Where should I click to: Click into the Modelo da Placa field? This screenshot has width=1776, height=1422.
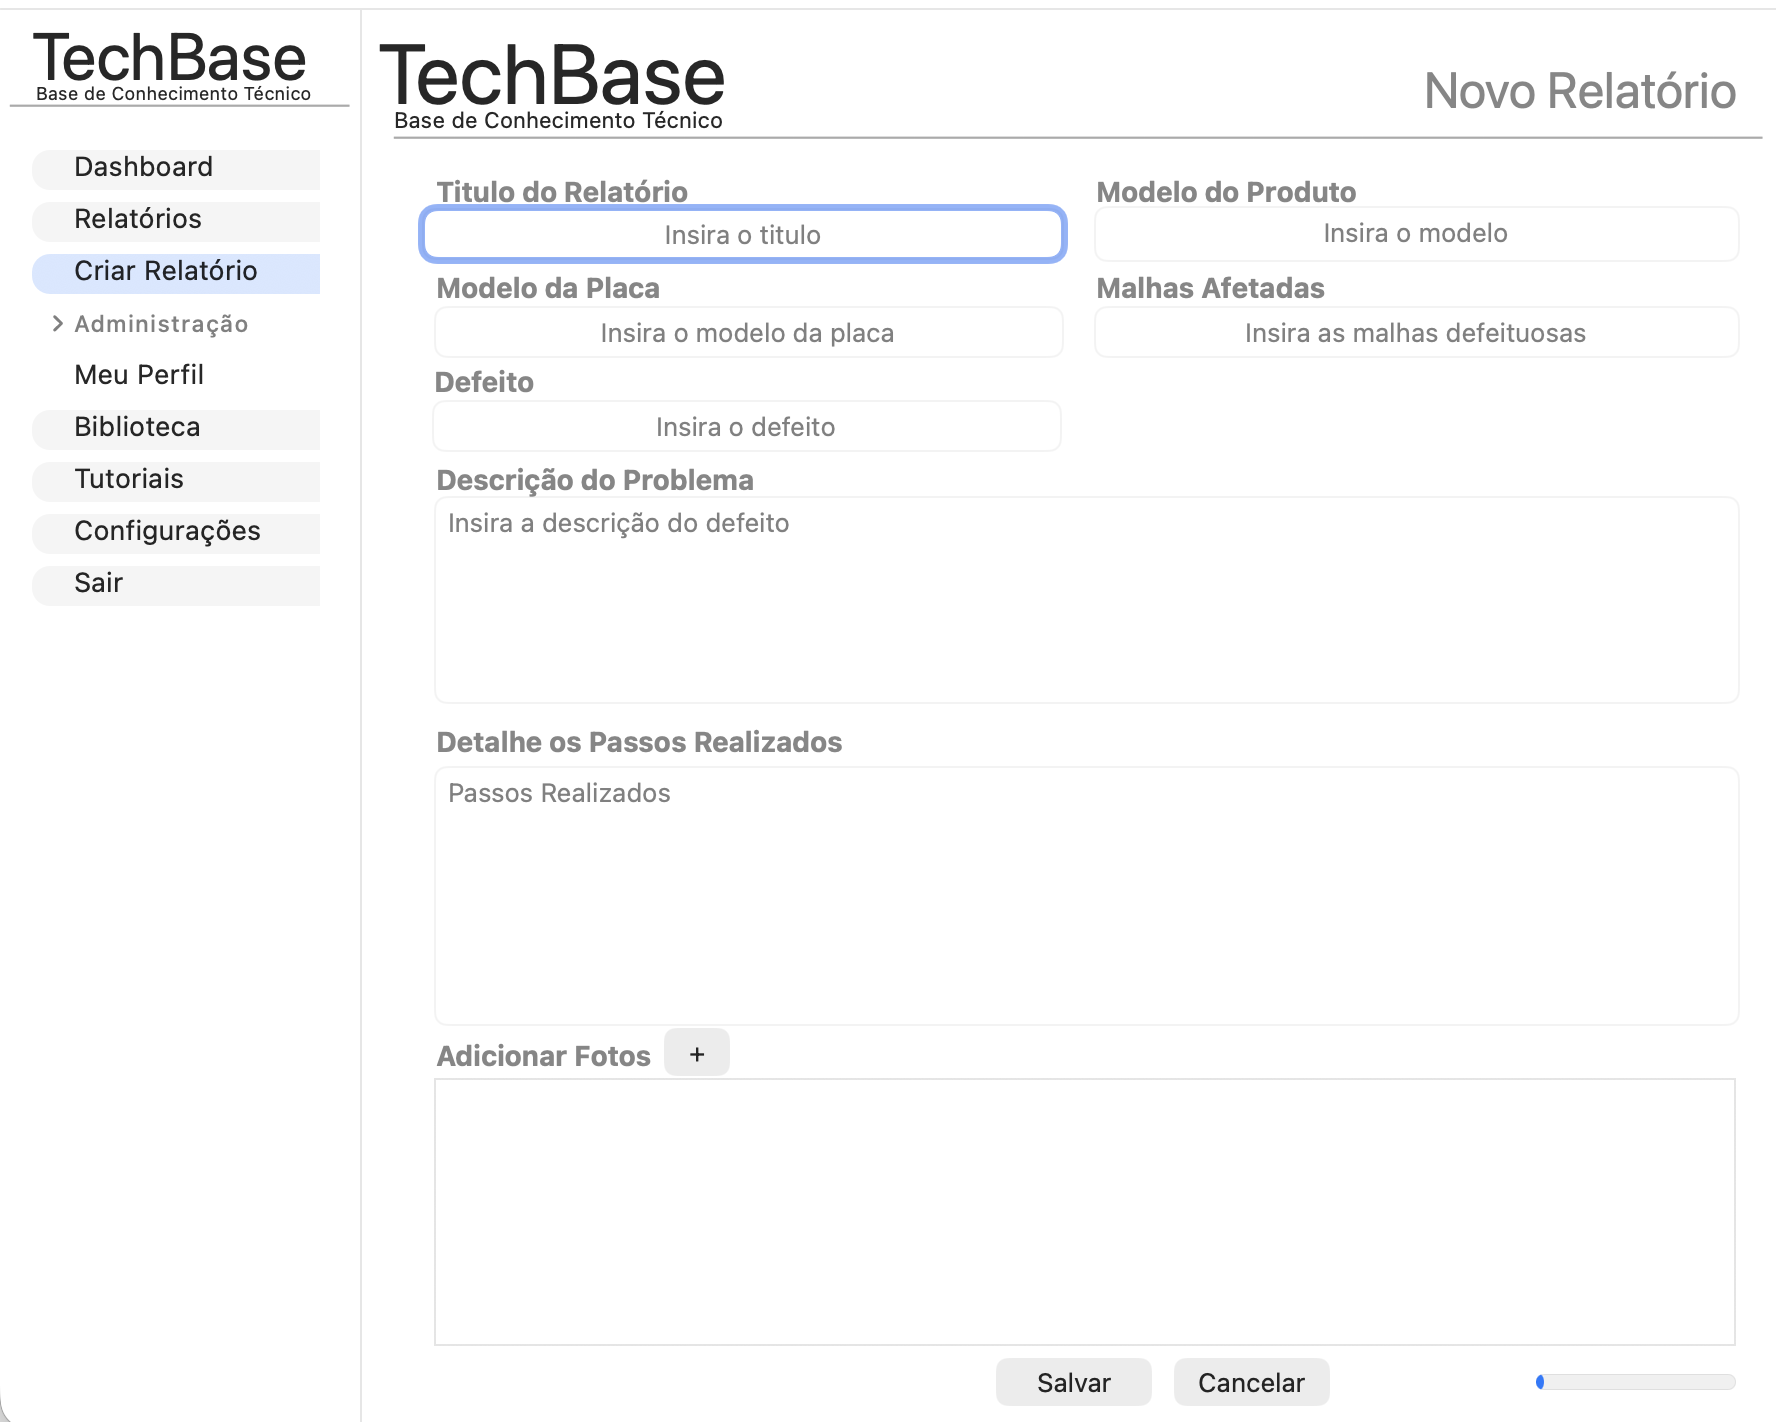tap(748, 333)
